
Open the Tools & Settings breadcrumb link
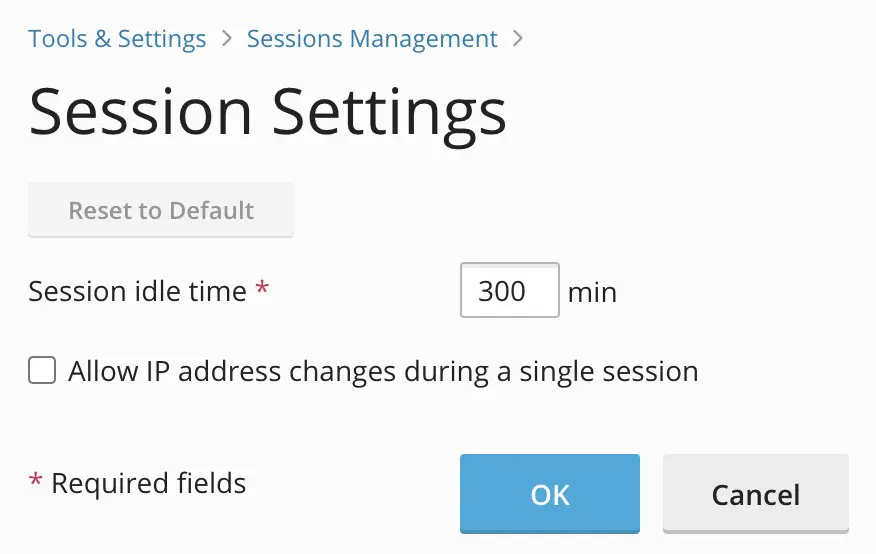click(x=117, y=39)
